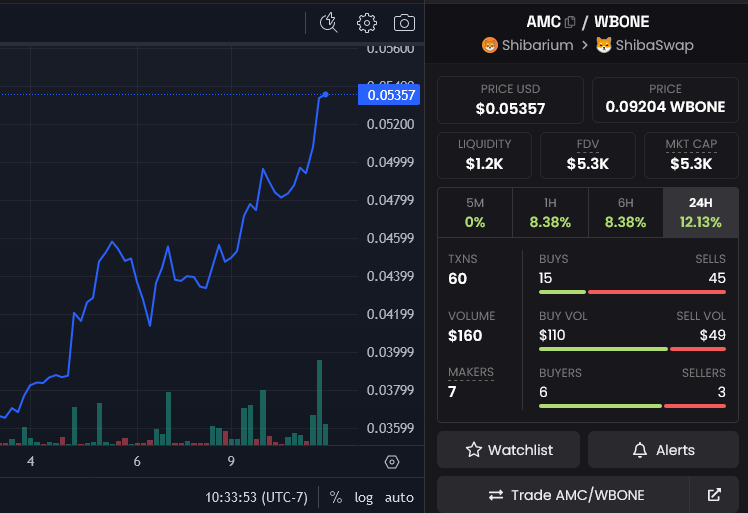
Task: Select the 5M timeframe tab
Action: tap(475, 212)
